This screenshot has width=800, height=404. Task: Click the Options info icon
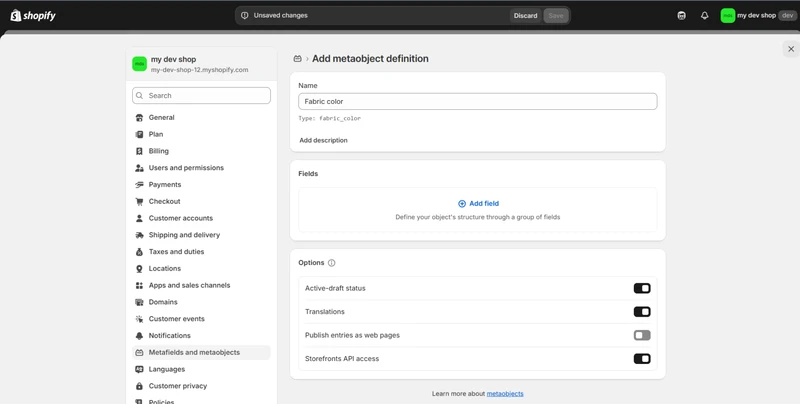click(x=332, y=263)
